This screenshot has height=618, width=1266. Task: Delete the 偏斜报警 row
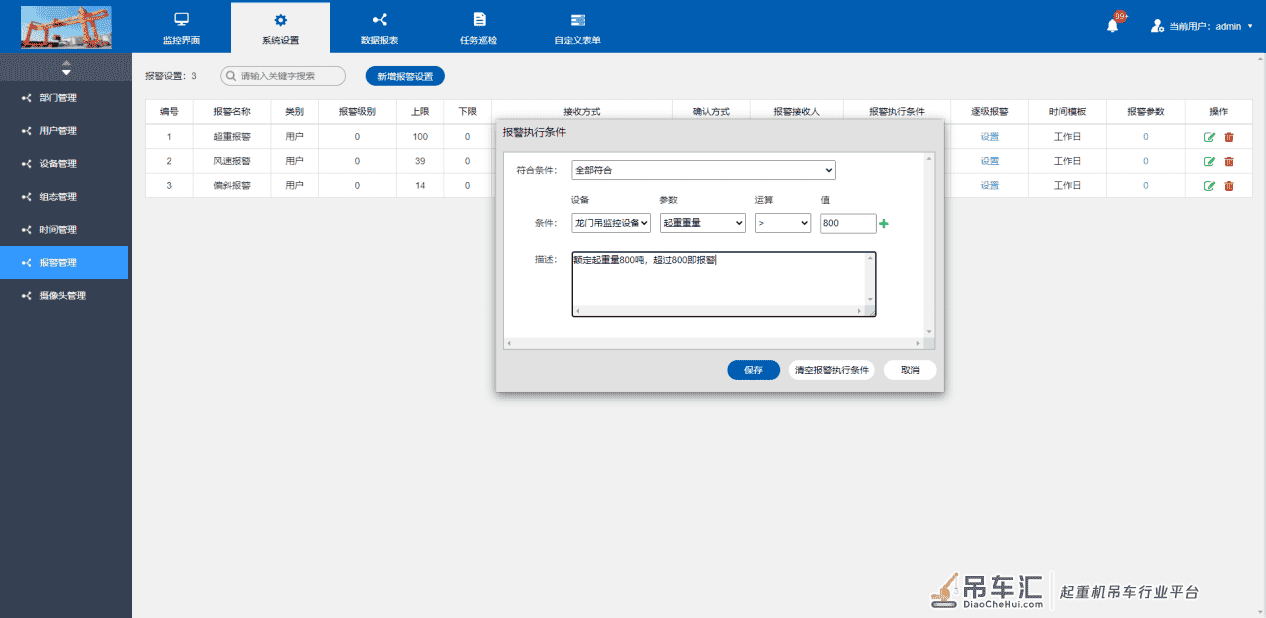tap(1229, 186)
